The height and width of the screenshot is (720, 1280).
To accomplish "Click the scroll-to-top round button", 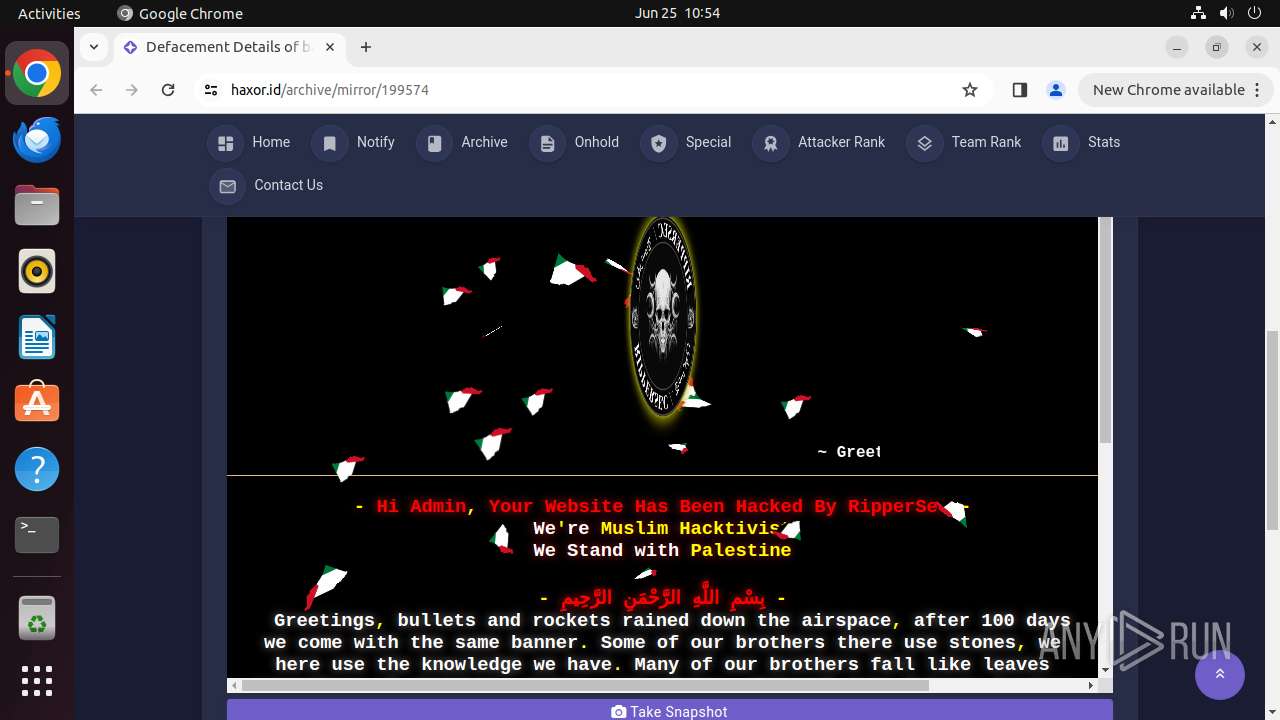I will [1220, 674].
